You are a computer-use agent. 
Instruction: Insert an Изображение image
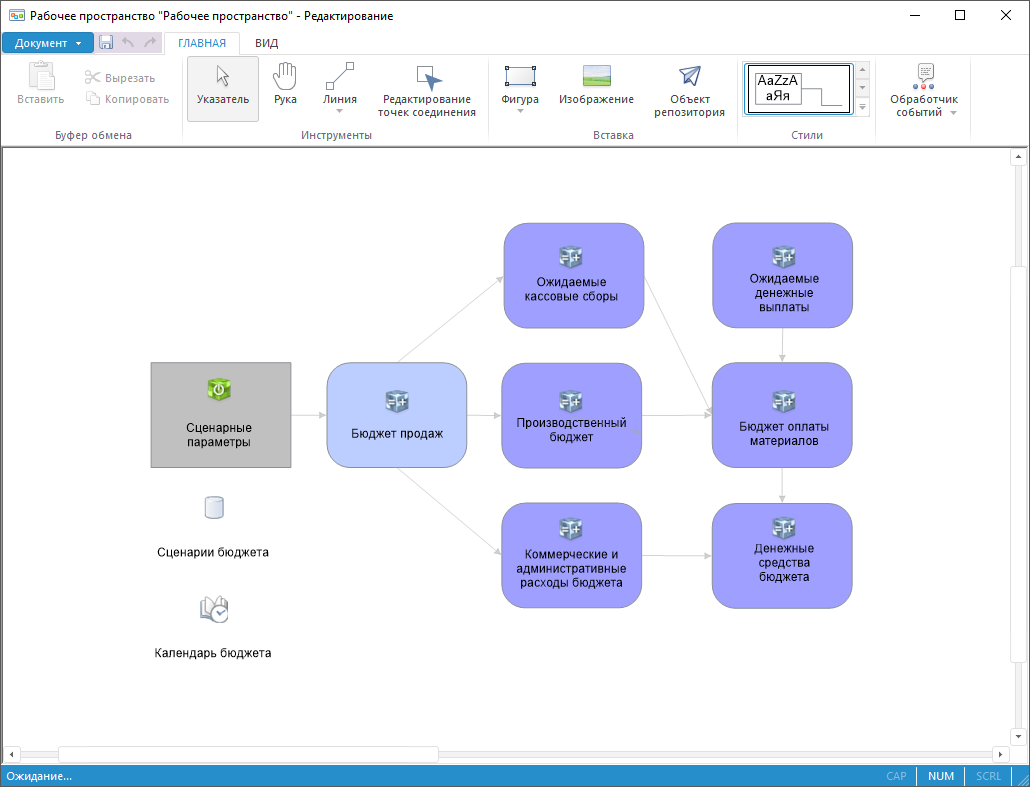596,85
